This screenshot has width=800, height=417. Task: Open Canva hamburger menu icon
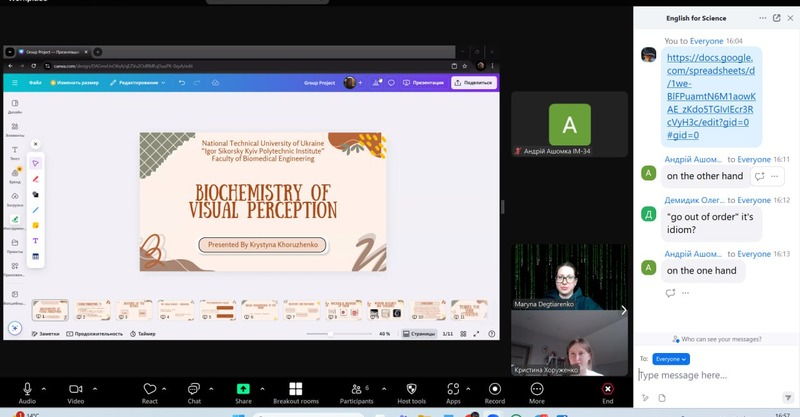15,83
